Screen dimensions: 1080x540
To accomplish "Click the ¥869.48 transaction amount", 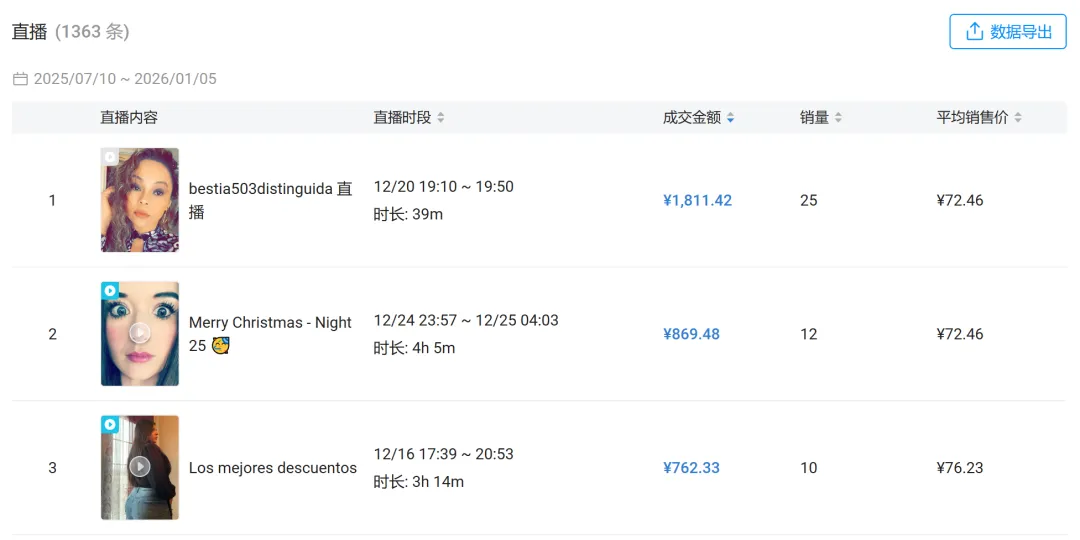I will [691, 334].
